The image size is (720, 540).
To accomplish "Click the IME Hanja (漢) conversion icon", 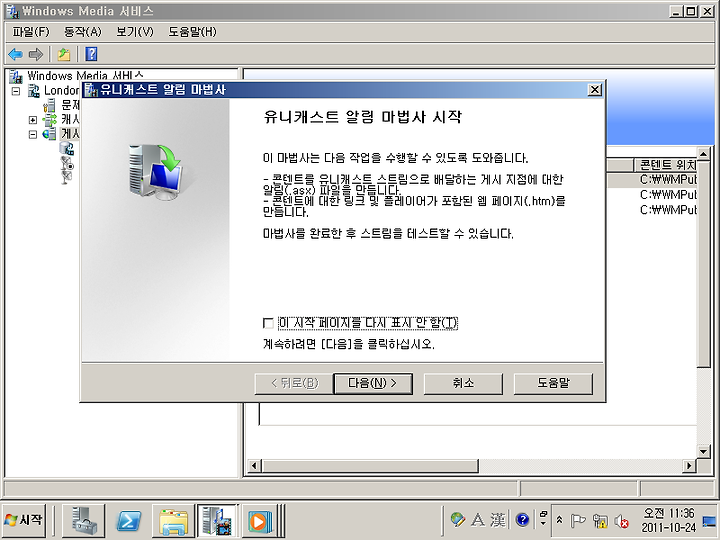I will pyautogui.click(x=498, y=520).
